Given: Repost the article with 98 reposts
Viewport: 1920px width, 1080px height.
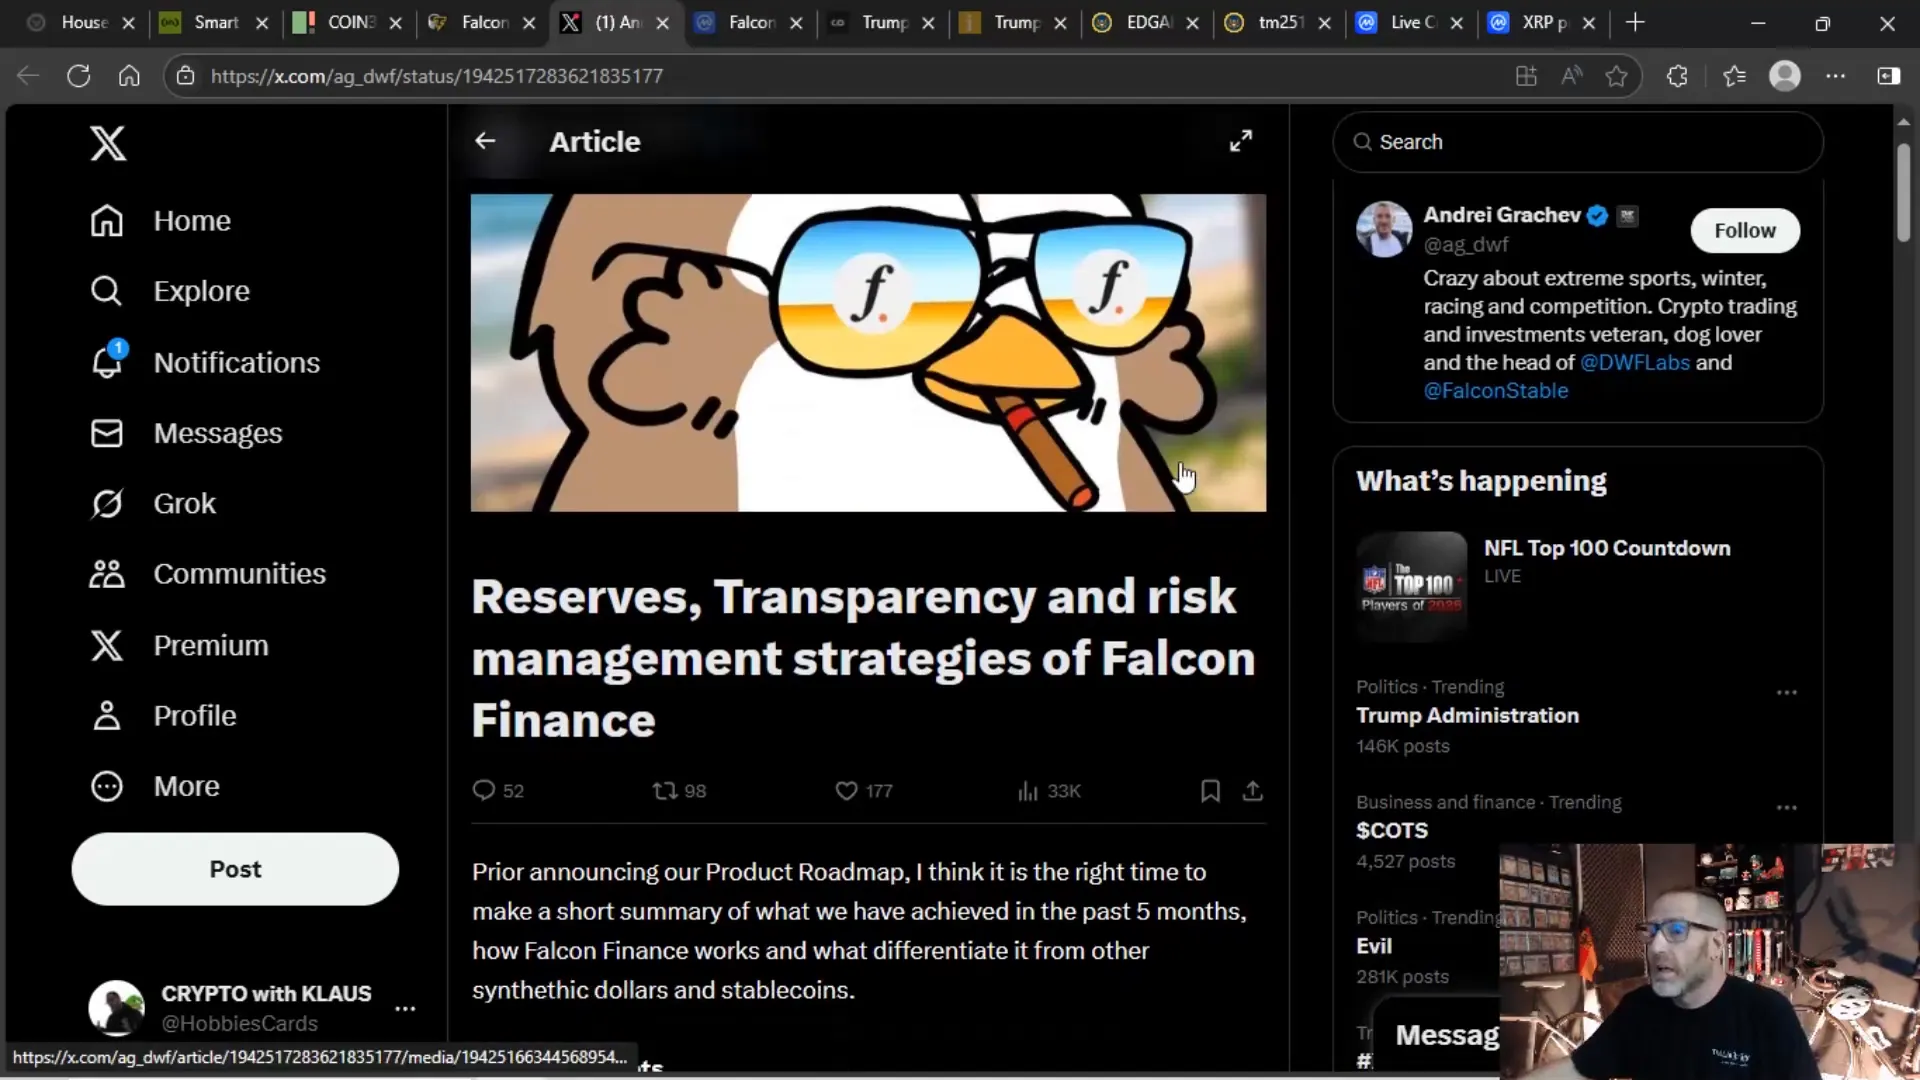Looking at the screenshot, I should 679,791.
